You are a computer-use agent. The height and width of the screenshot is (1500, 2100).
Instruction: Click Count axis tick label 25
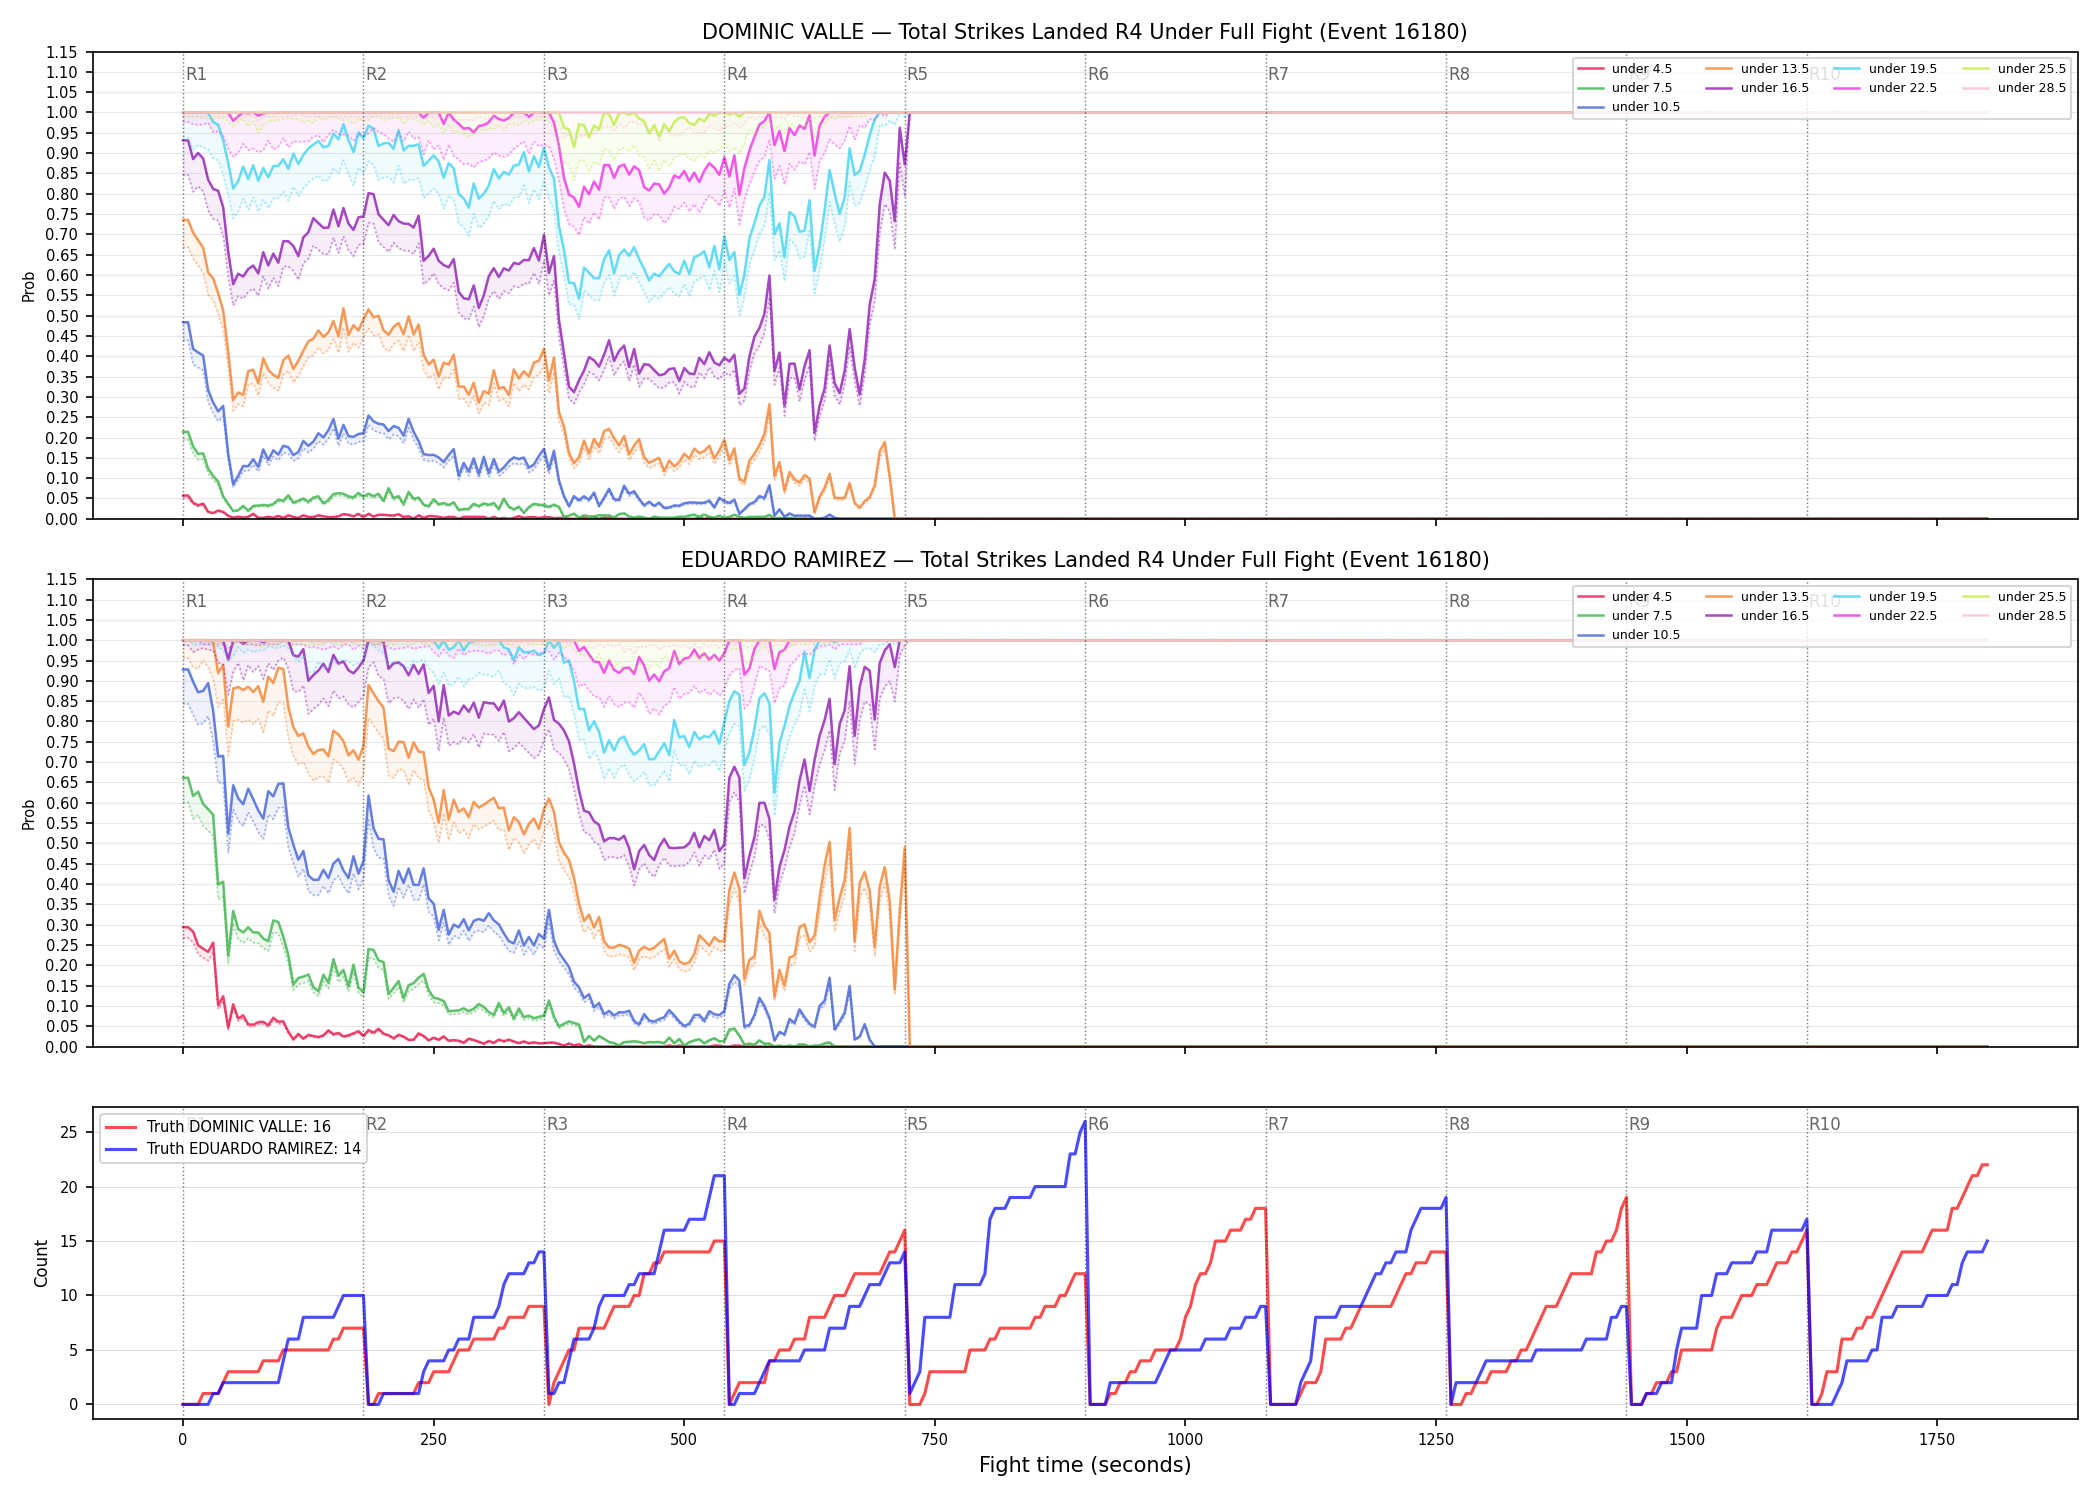(69, 1133)
